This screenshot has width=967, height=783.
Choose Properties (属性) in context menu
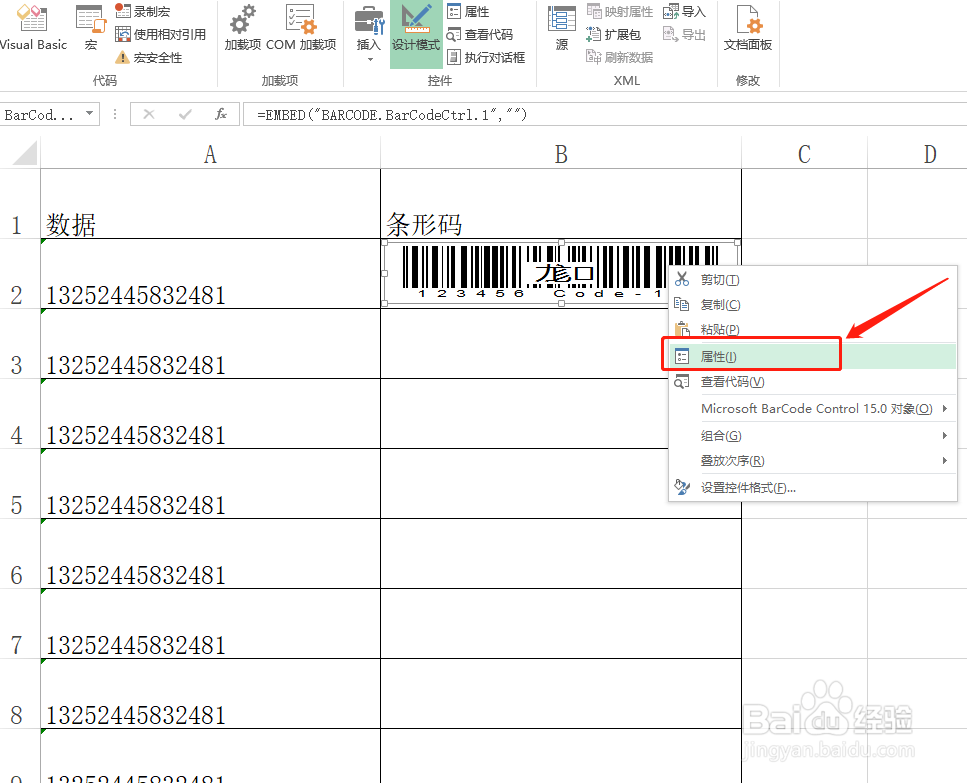click(813, 356)
